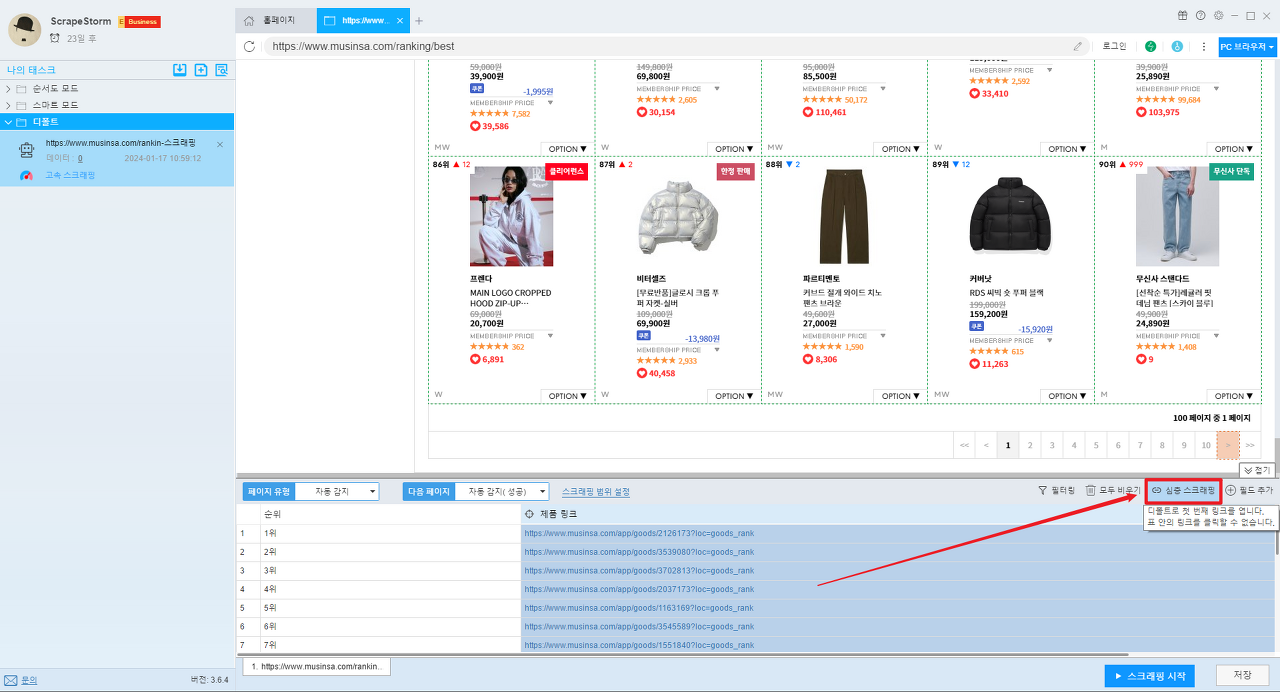Click the 순위 column header
This screenshot has height=692, width=1280.
click(390, 513)
